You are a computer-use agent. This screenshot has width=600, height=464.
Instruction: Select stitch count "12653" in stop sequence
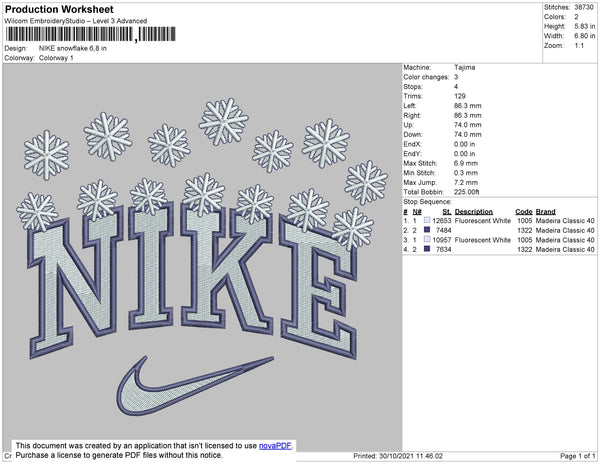[442, 221]
